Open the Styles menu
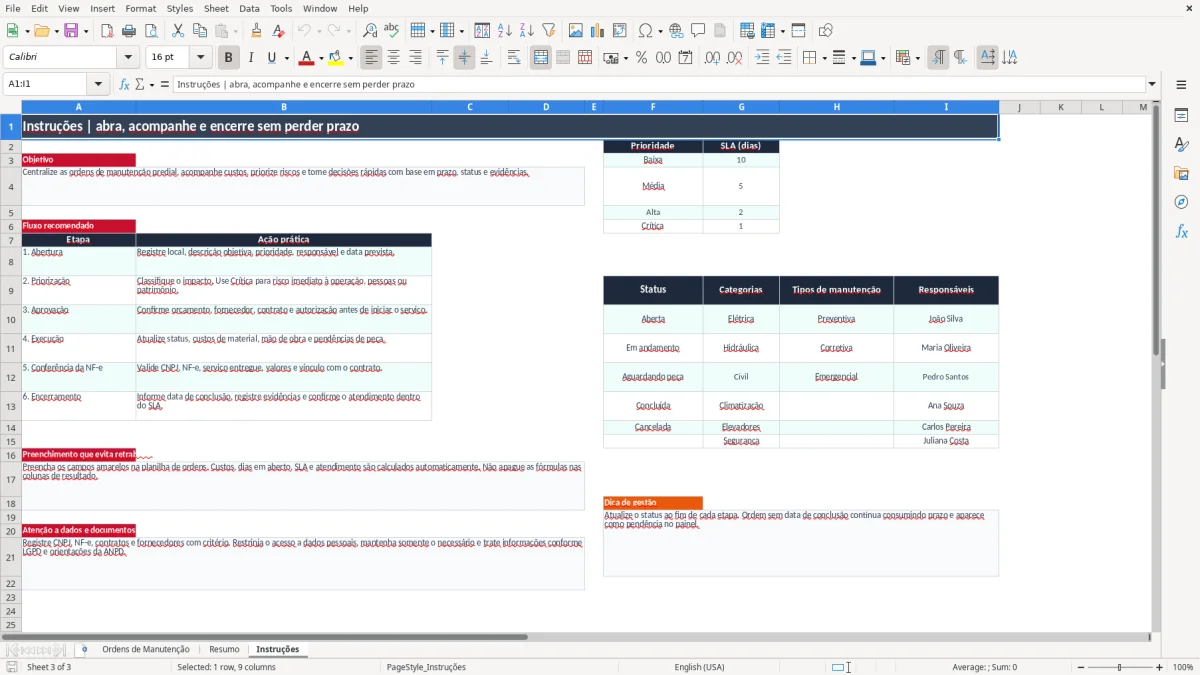 (x=180, y=8)
